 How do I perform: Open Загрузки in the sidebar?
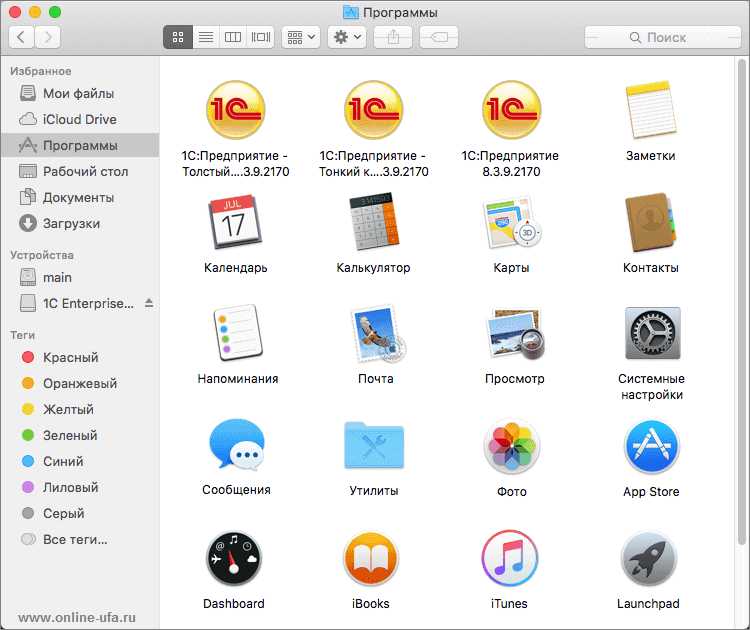click(x=80, y=223)
